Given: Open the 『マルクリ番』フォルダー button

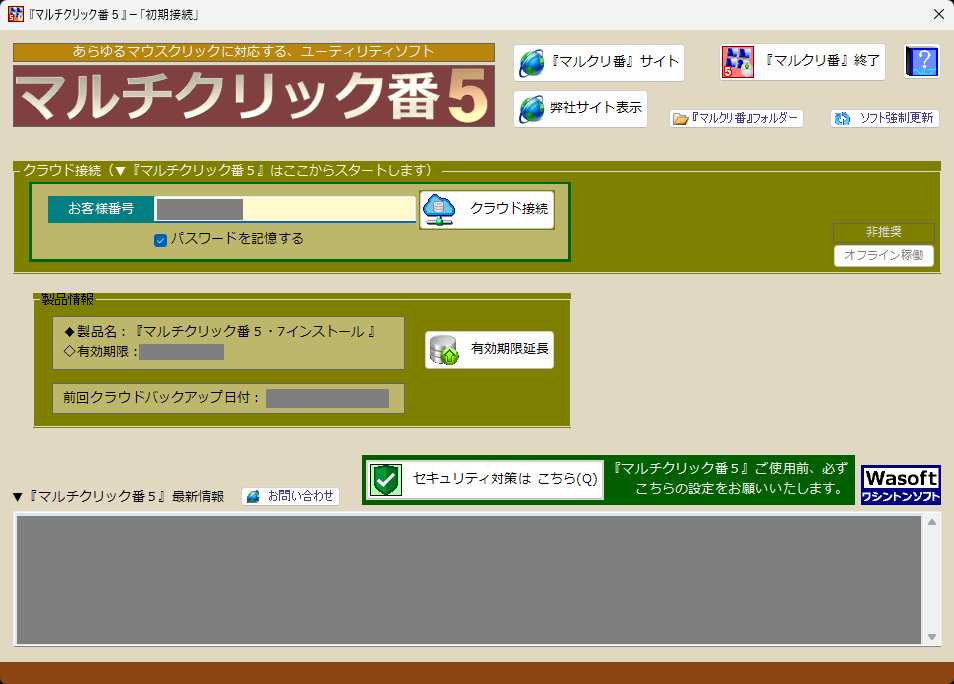Looking at the screenshot, I should coord(736,118).
